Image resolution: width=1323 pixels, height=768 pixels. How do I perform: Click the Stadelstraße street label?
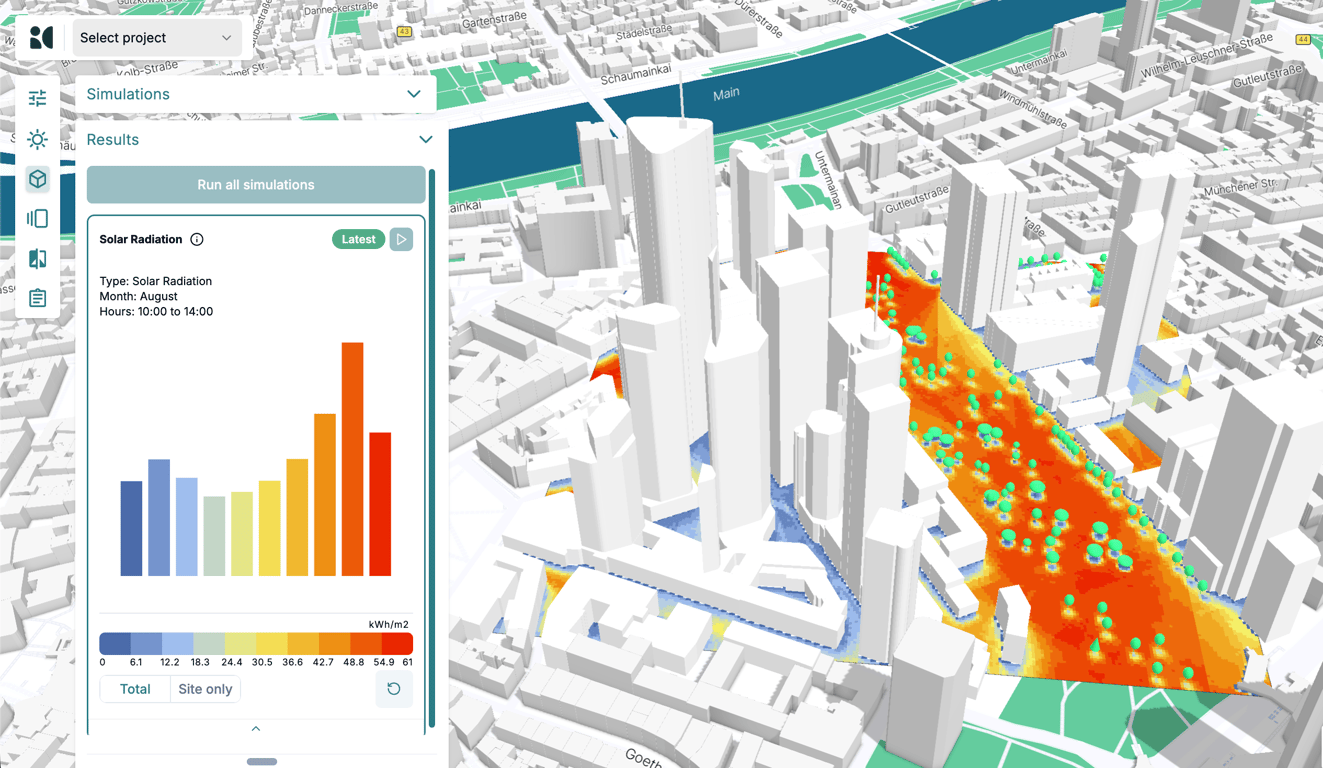point(644,33)
